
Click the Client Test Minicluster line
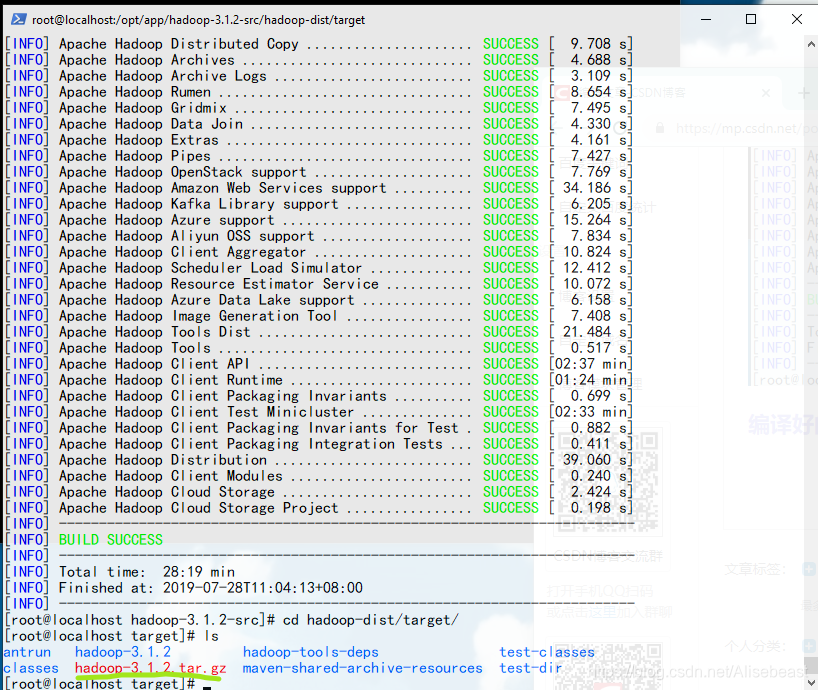(318, 412)
